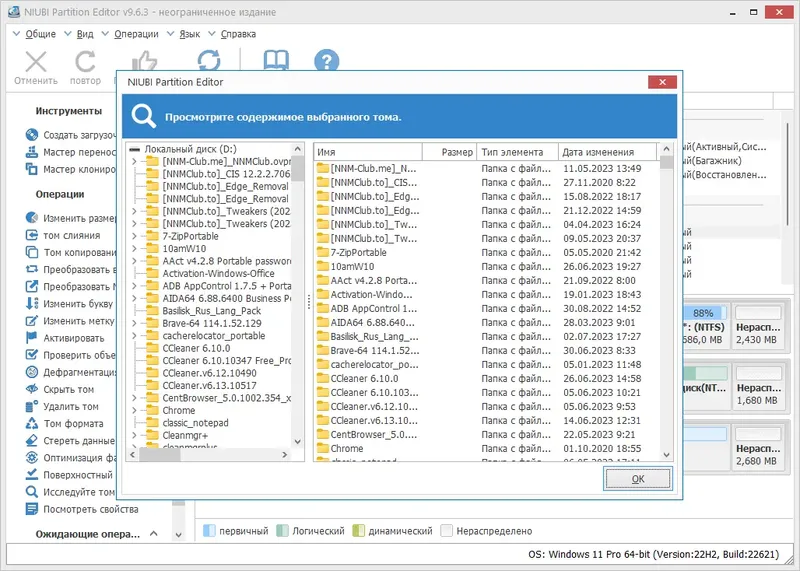Click the Дефрагментация icon
The image size is (800, 571).
(32, 372)
